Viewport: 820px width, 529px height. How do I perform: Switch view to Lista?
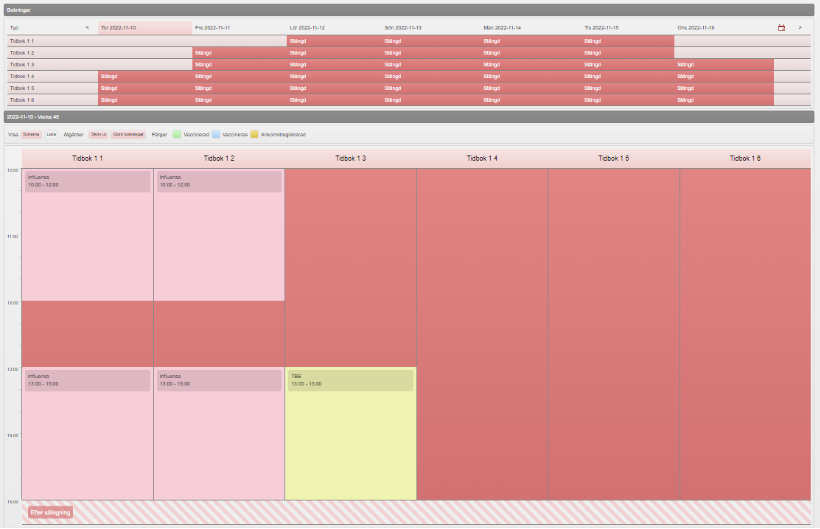[51, 133]
